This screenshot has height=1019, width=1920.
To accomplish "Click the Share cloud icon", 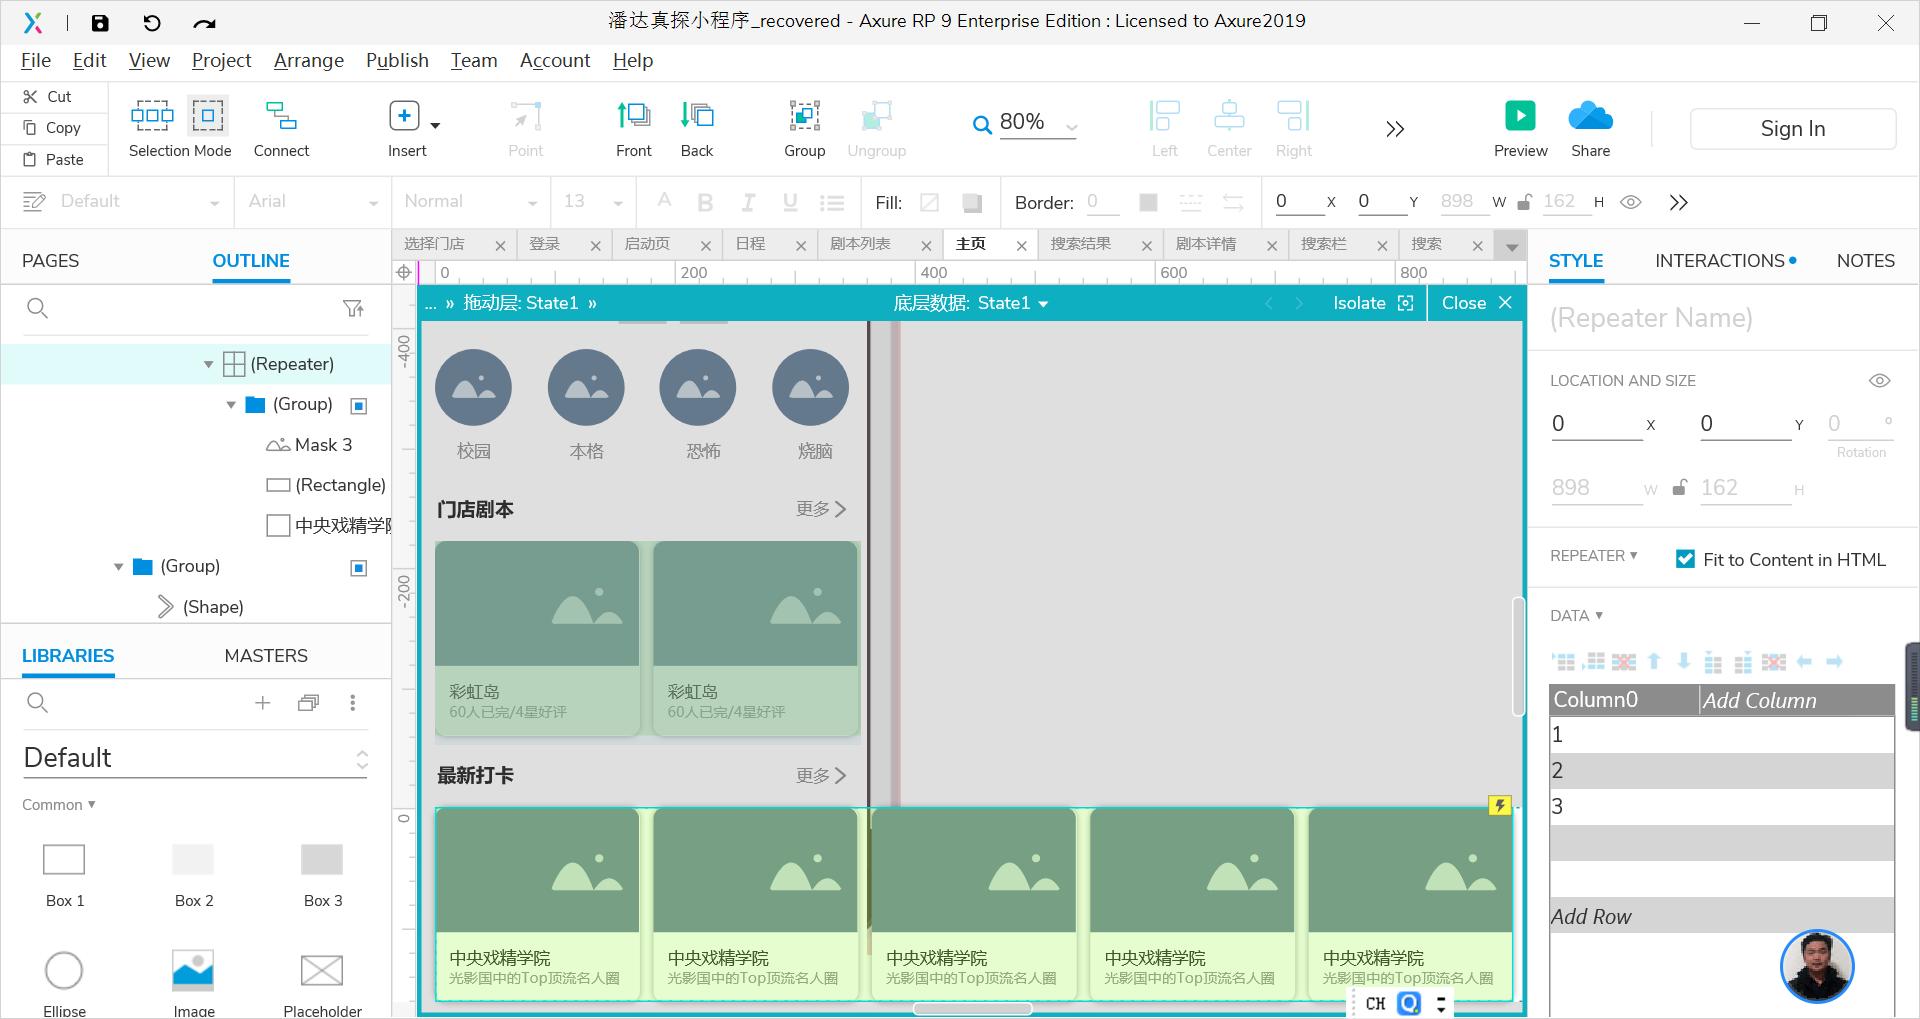I will click(x=1590, y=116).
